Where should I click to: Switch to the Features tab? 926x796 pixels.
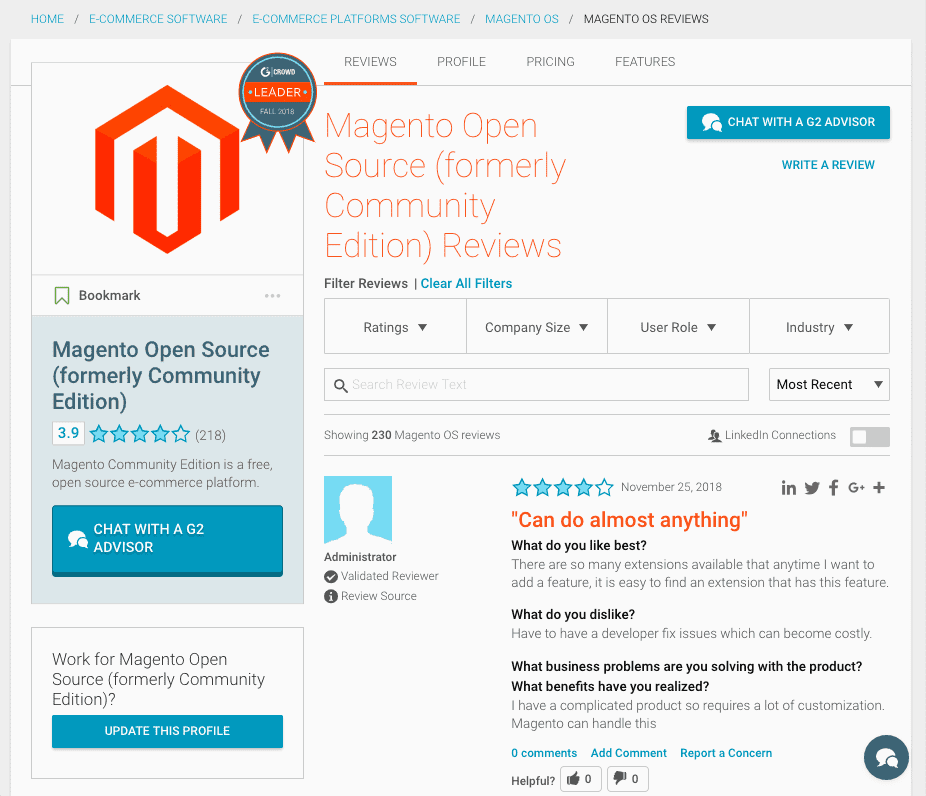point(645,62)
